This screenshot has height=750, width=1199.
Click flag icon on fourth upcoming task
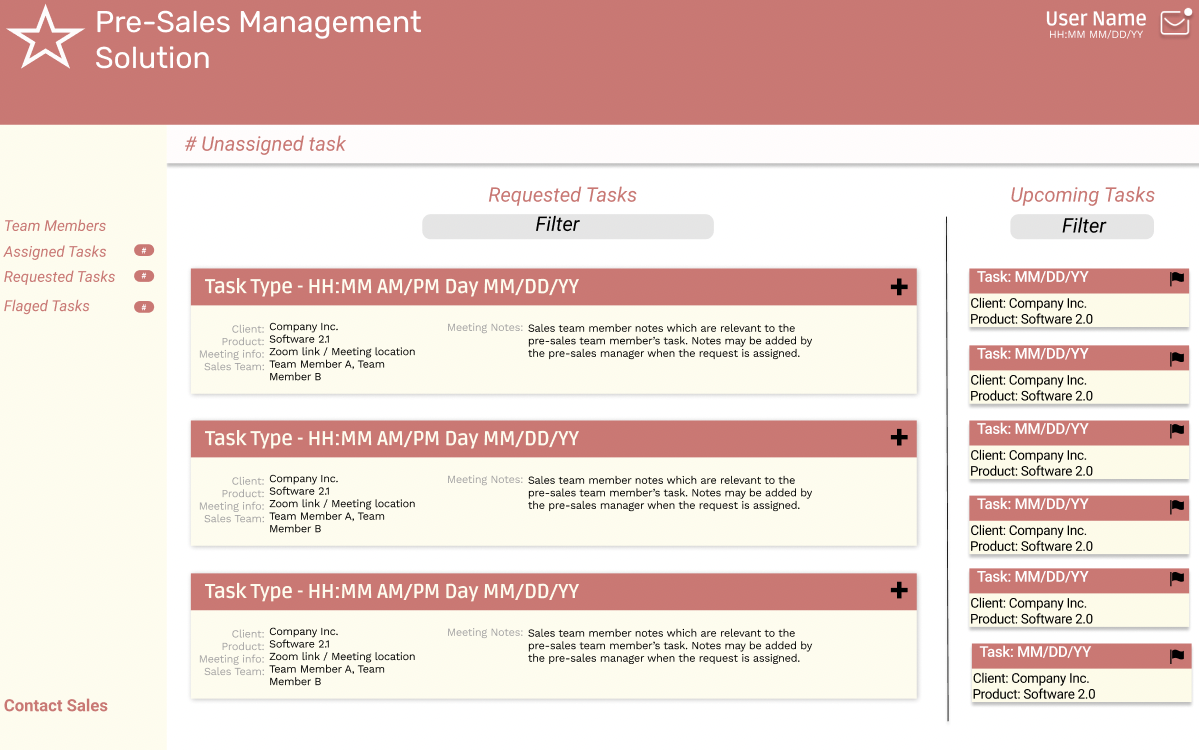(1177, 507)
